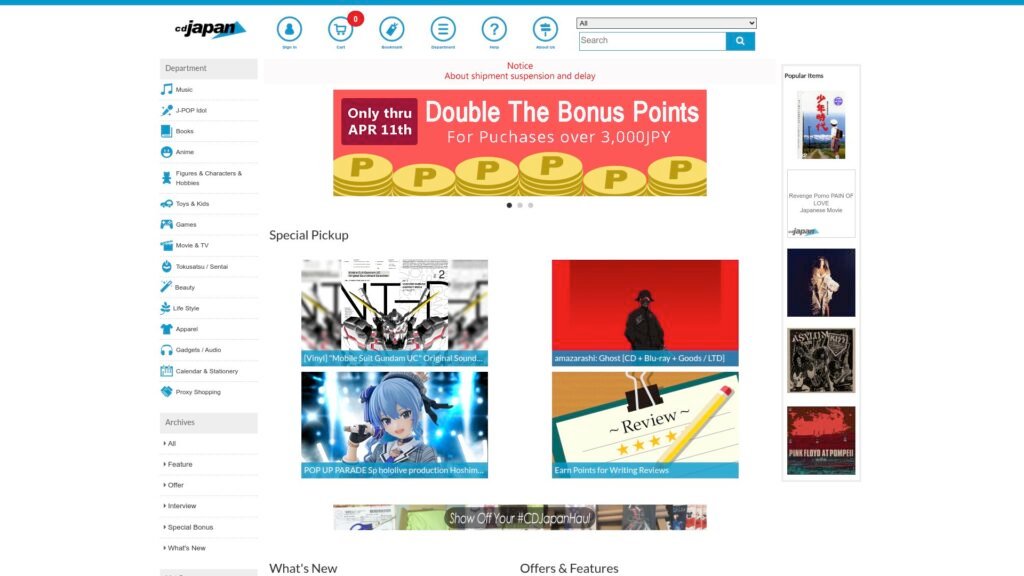Expand the Offer archive entry
The height and width of the screenshot is (576, 1024).
click(174, 485)
